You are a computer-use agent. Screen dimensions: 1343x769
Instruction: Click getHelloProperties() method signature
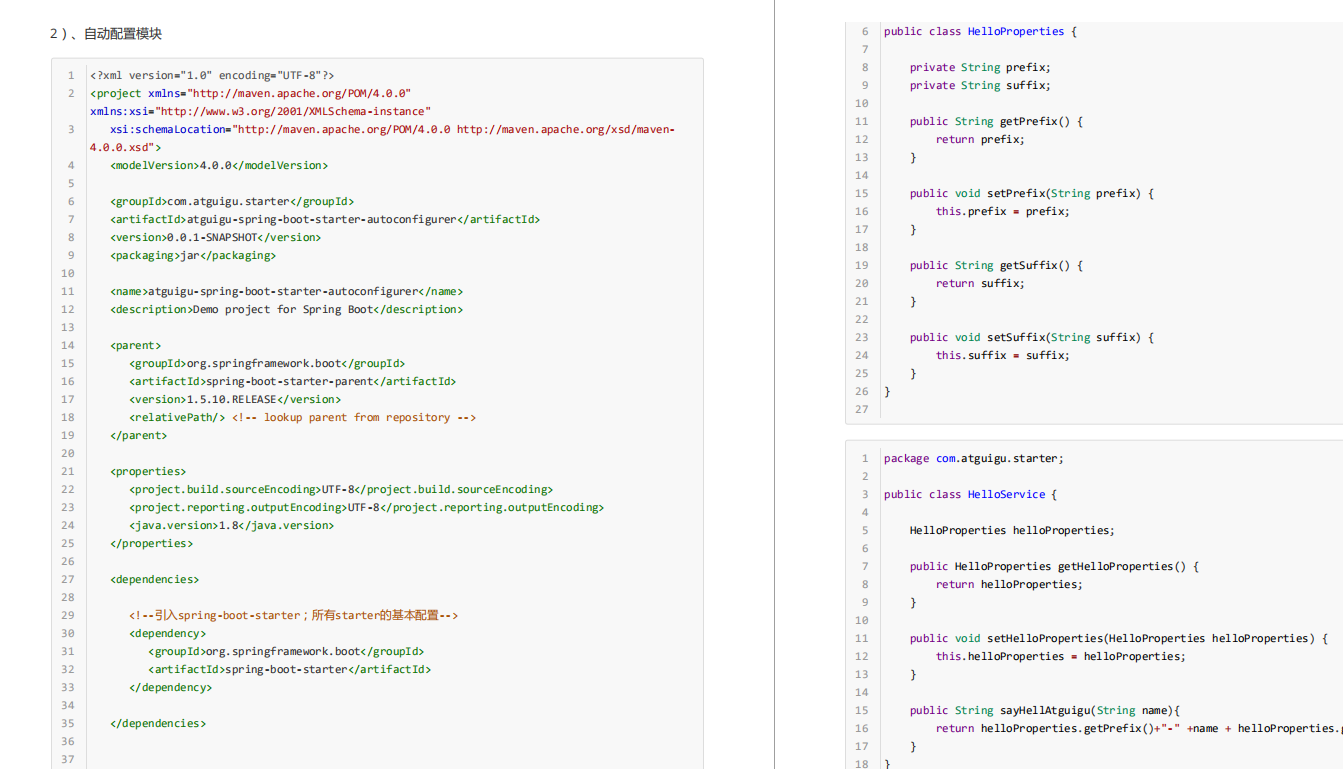point(1054,567)
